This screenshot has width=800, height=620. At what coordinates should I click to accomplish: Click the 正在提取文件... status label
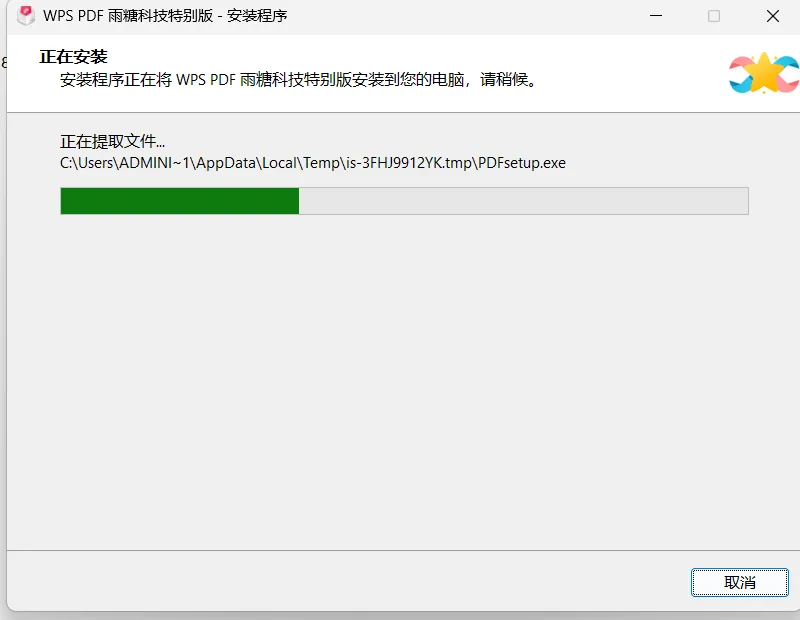(x=112, y=141)
